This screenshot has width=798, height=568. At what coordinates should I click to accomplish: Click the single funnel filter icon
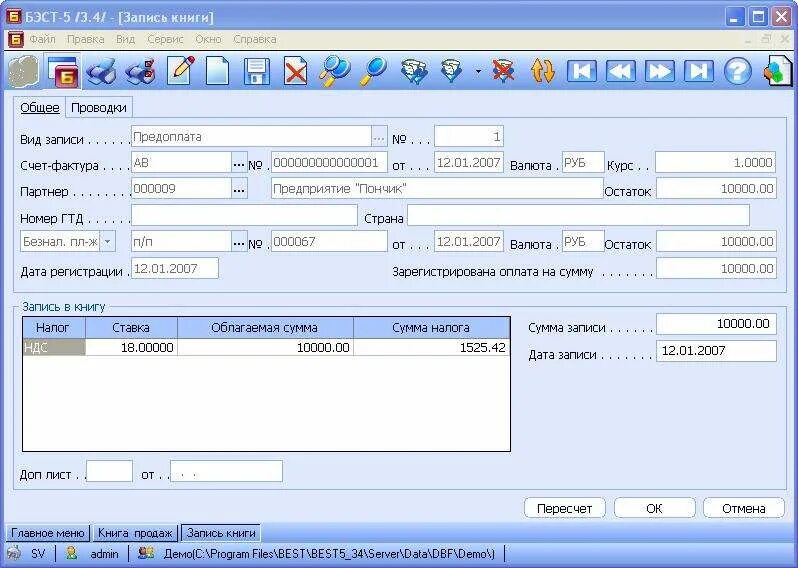pos(451,71)
